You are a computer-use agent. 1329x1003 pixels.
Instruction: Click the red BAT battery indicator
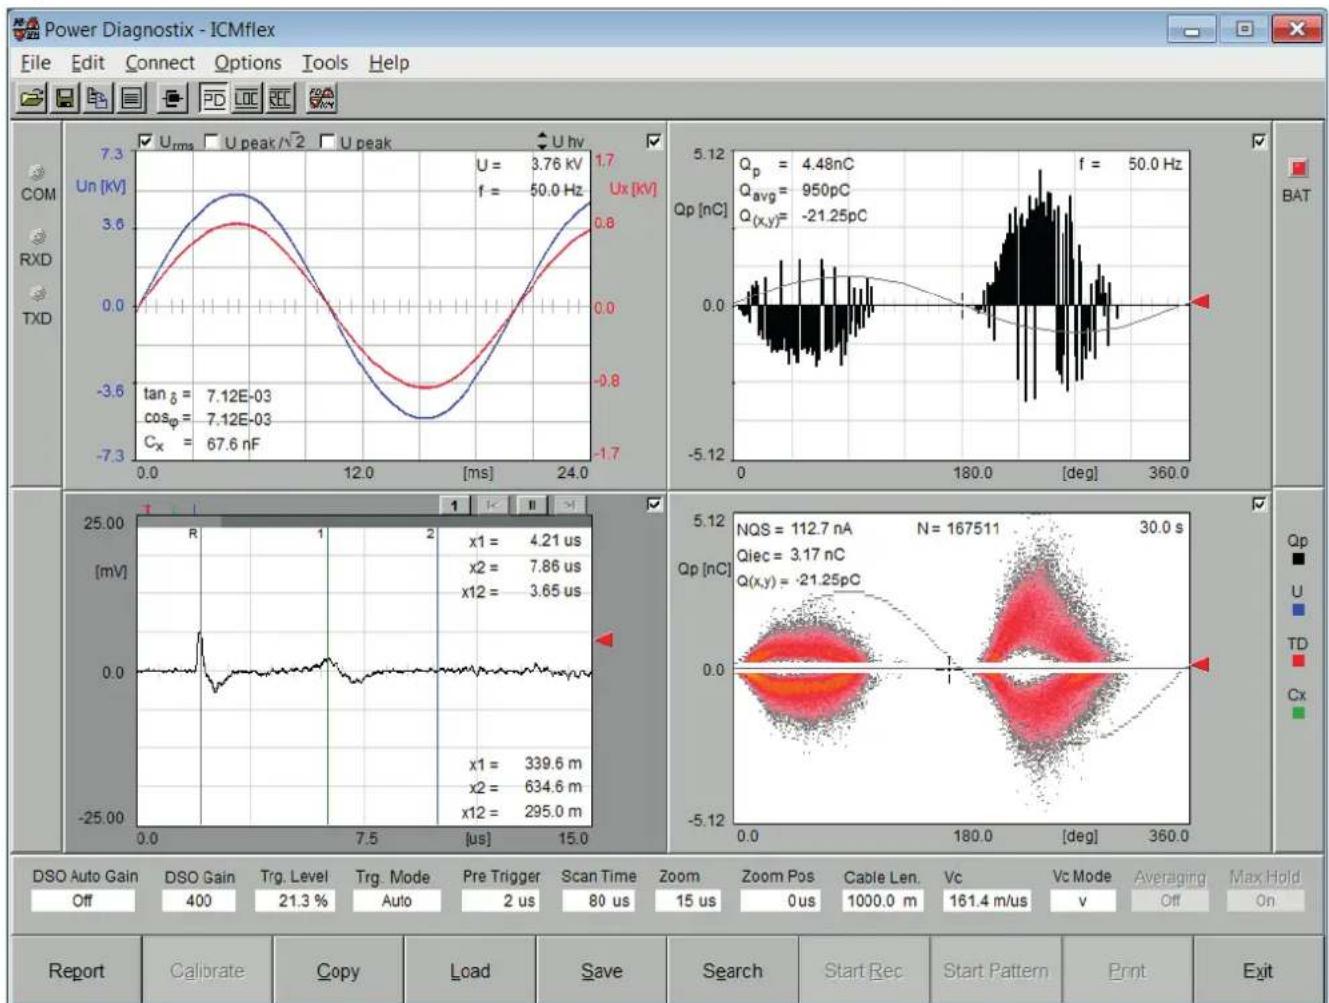(1299, 167)
